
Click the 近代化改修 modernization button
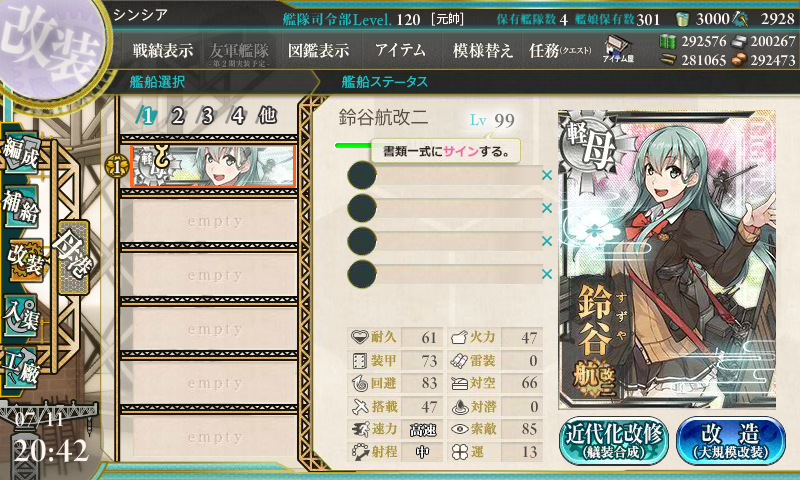click(x=614, y=441)
